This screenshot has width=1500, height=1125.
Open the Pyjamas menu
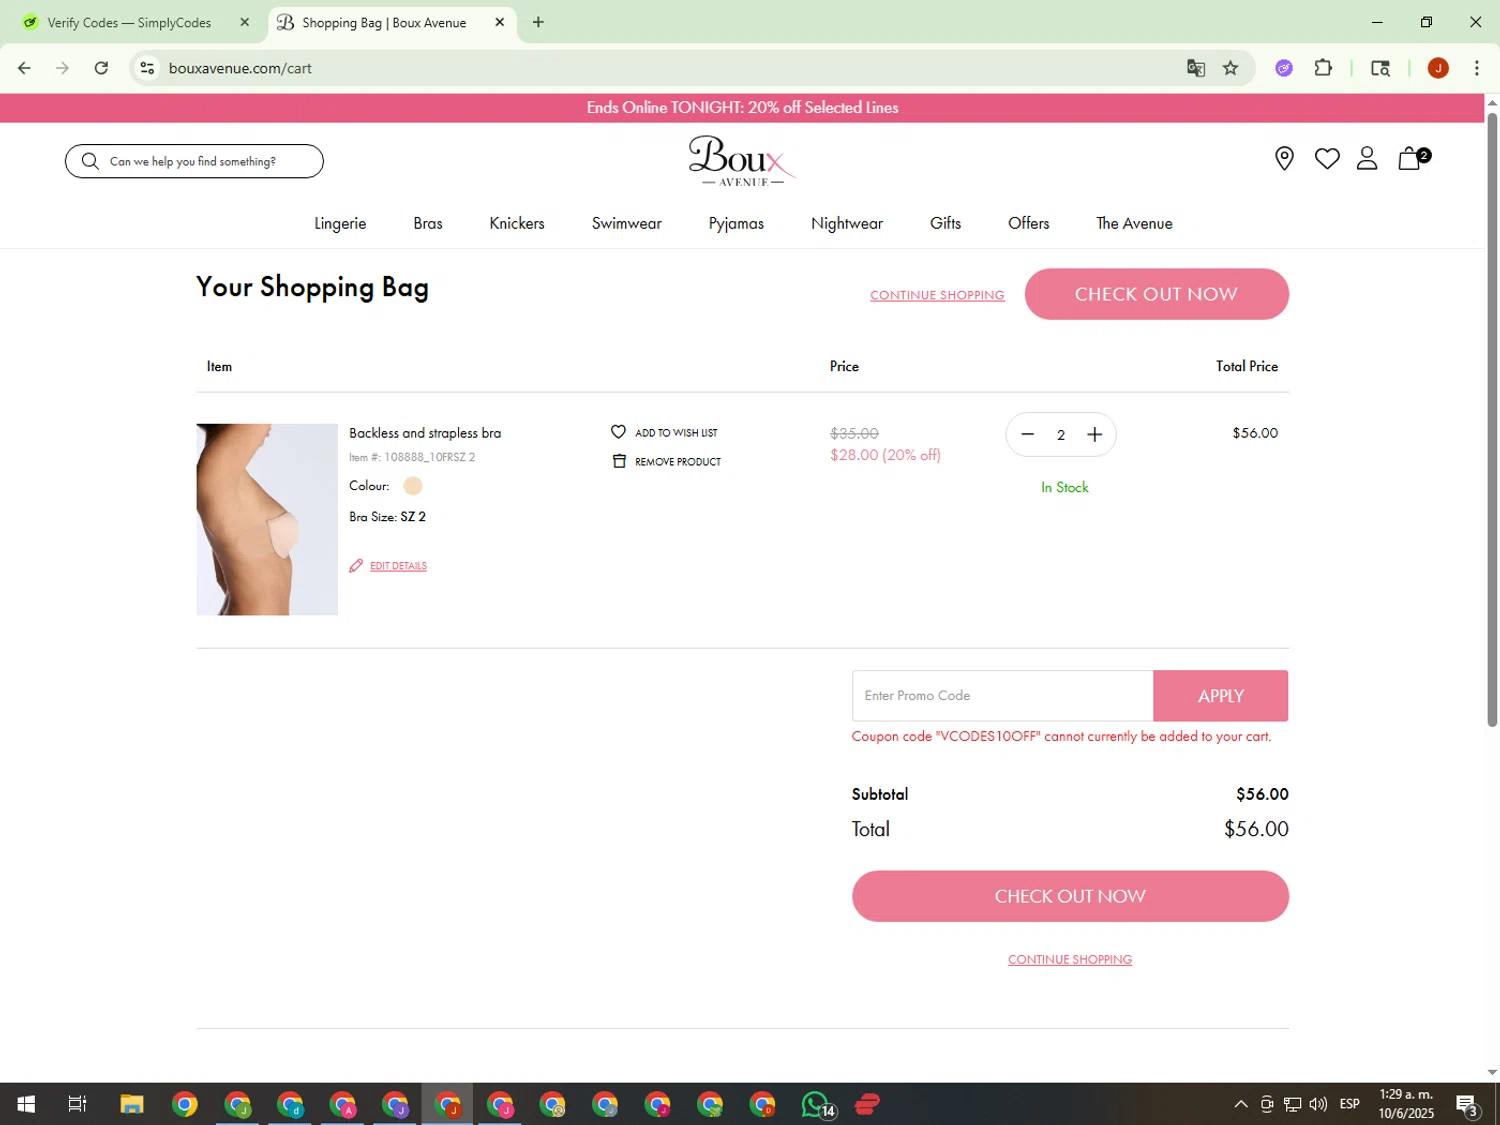(736, 223)
